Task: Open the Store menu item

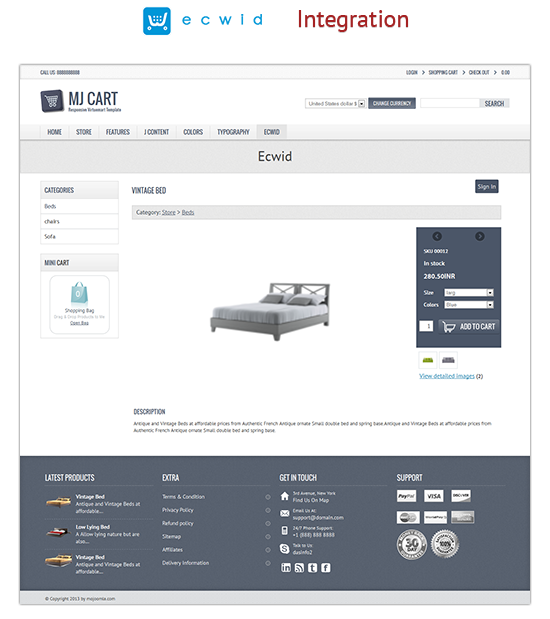Action: click(84, 132)
